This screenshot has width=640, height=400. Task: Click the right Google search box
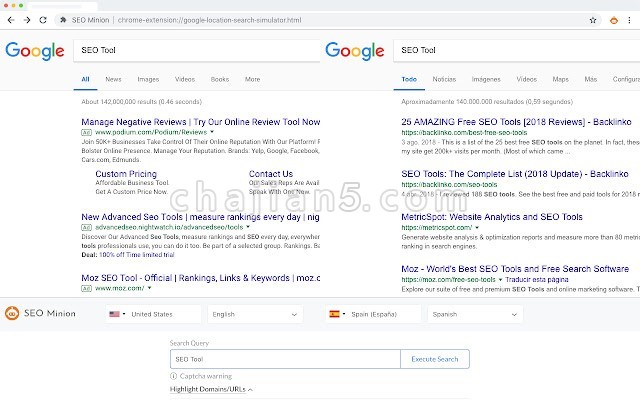pos(517,51)
